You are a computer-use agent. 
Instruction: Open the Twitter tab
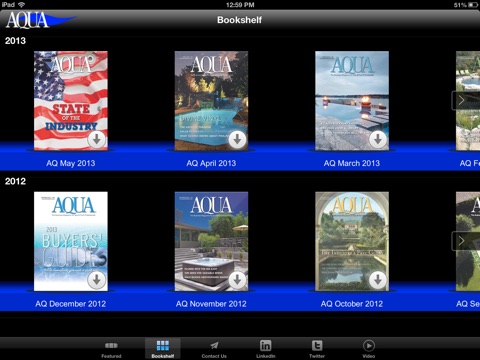click(x=317, y=349)
